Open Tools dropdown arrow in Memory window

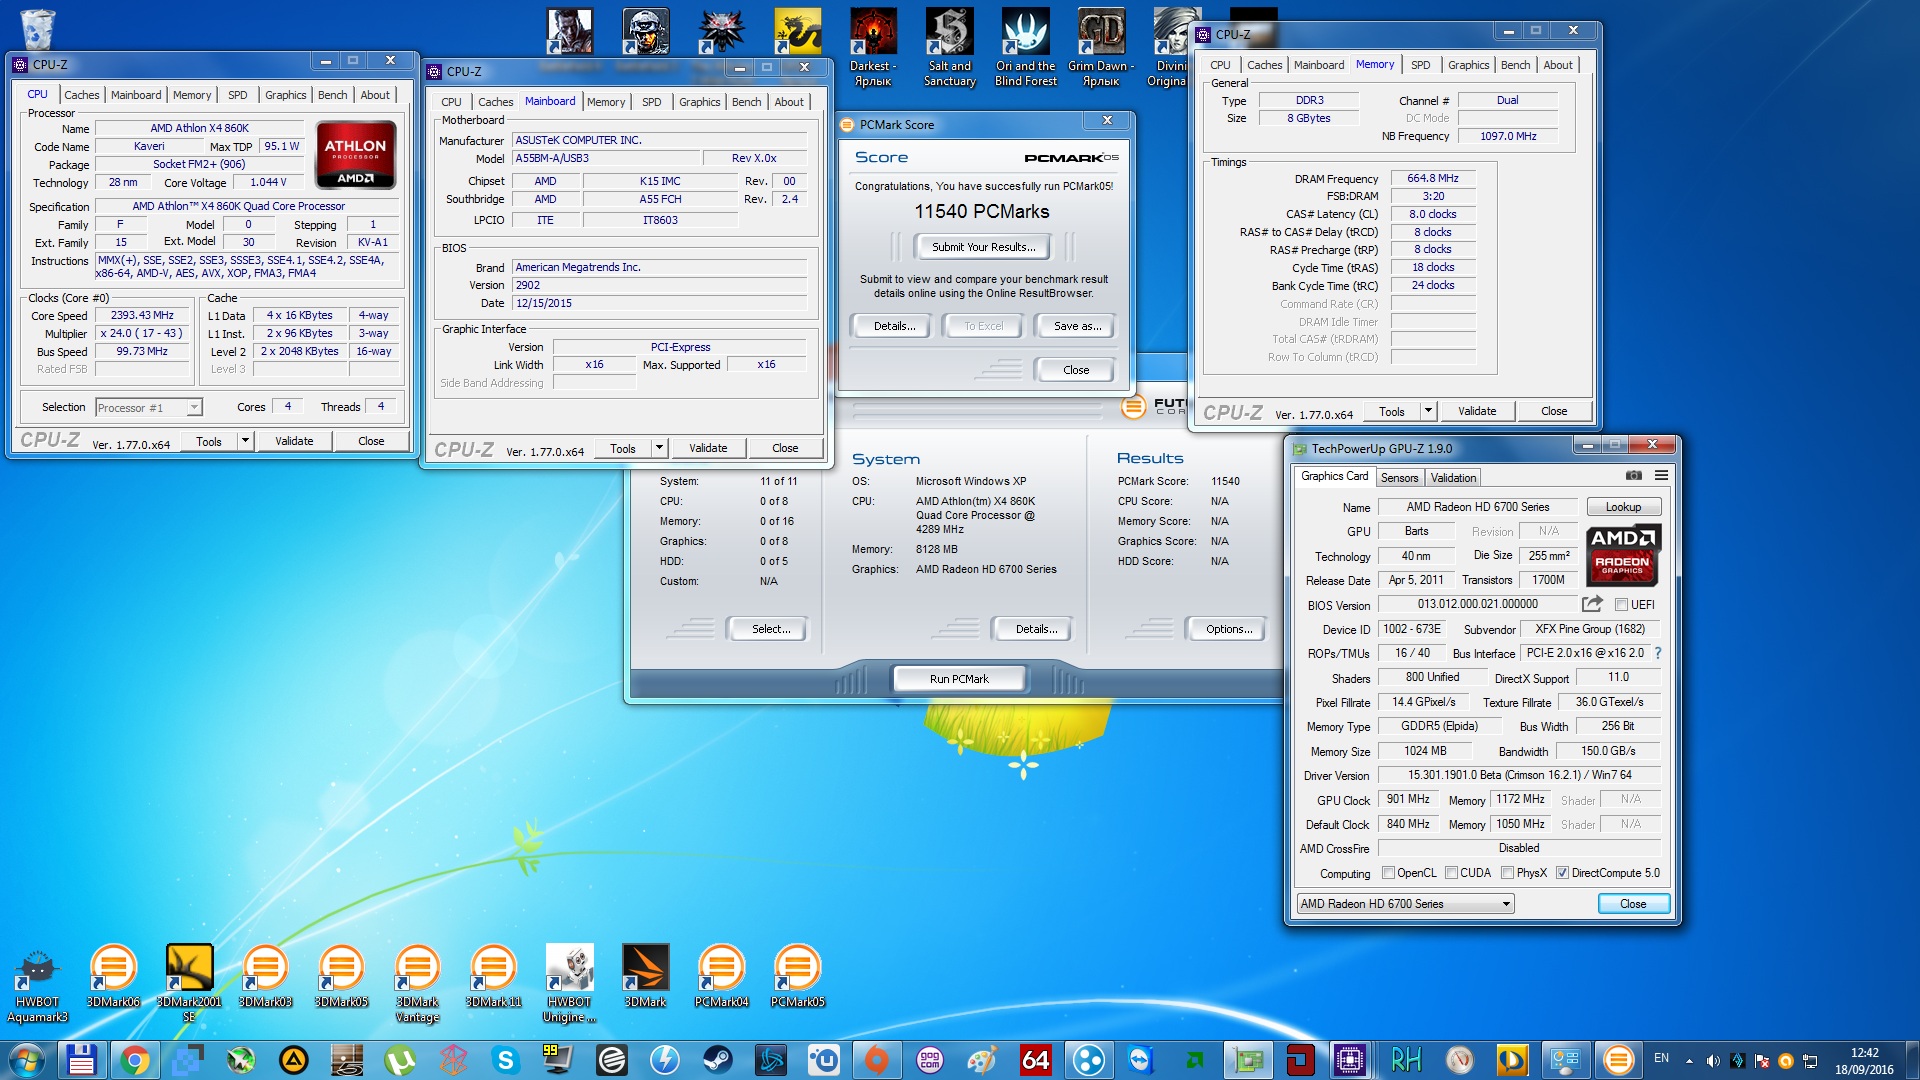tap(1428, 411)
